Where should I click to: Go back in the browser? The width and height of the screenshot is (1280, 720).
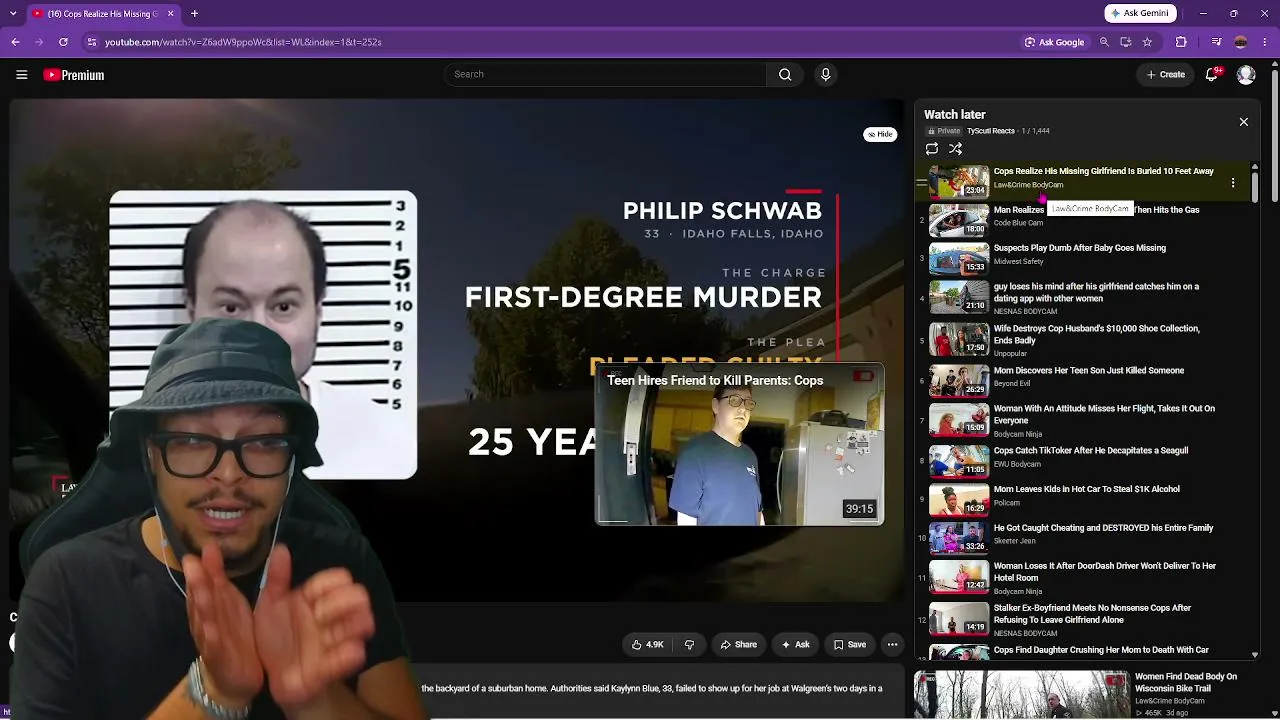coord(15,42)
